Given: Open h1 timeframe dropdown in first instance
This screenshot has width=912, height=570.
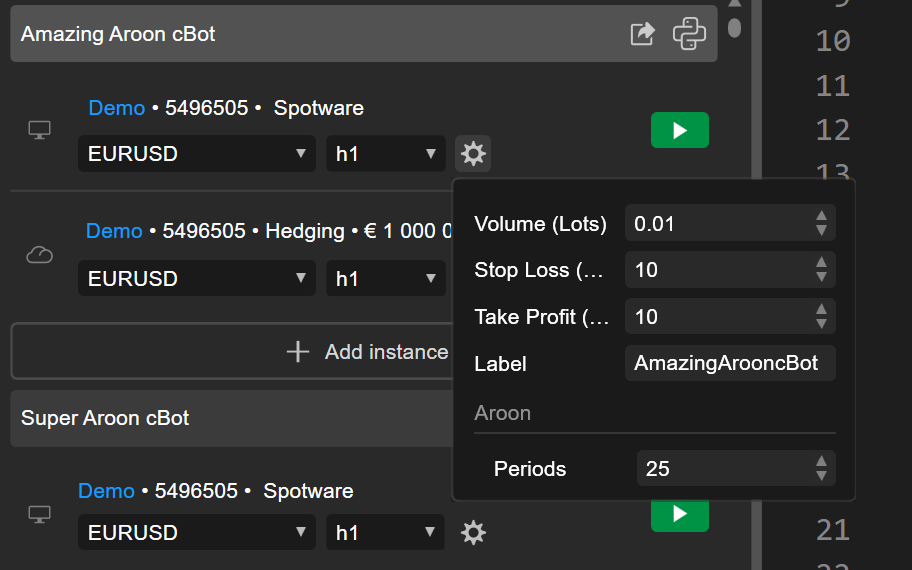Looking at the screenshot, I should (385, 154).
